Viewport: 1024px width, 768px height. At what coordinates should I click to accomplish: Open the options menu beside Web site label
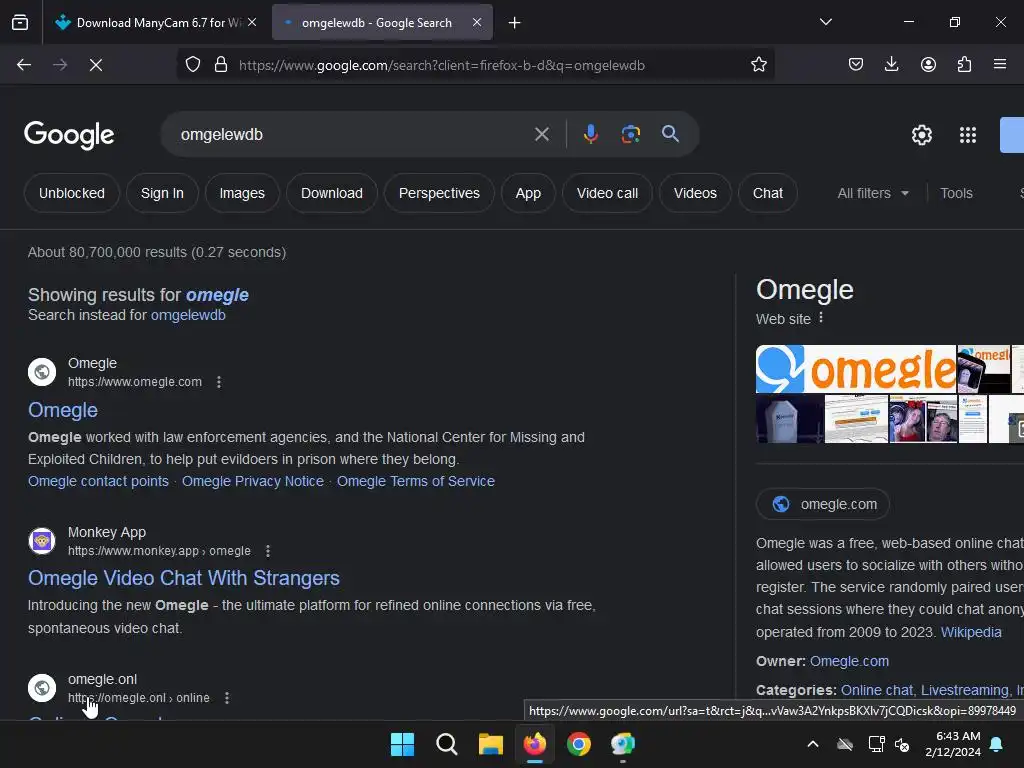pos(821,318)
